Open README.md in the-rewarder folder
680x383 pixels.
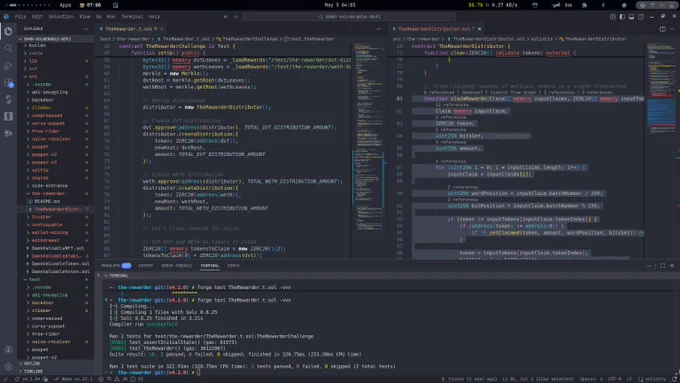click(x=56, y=201)
